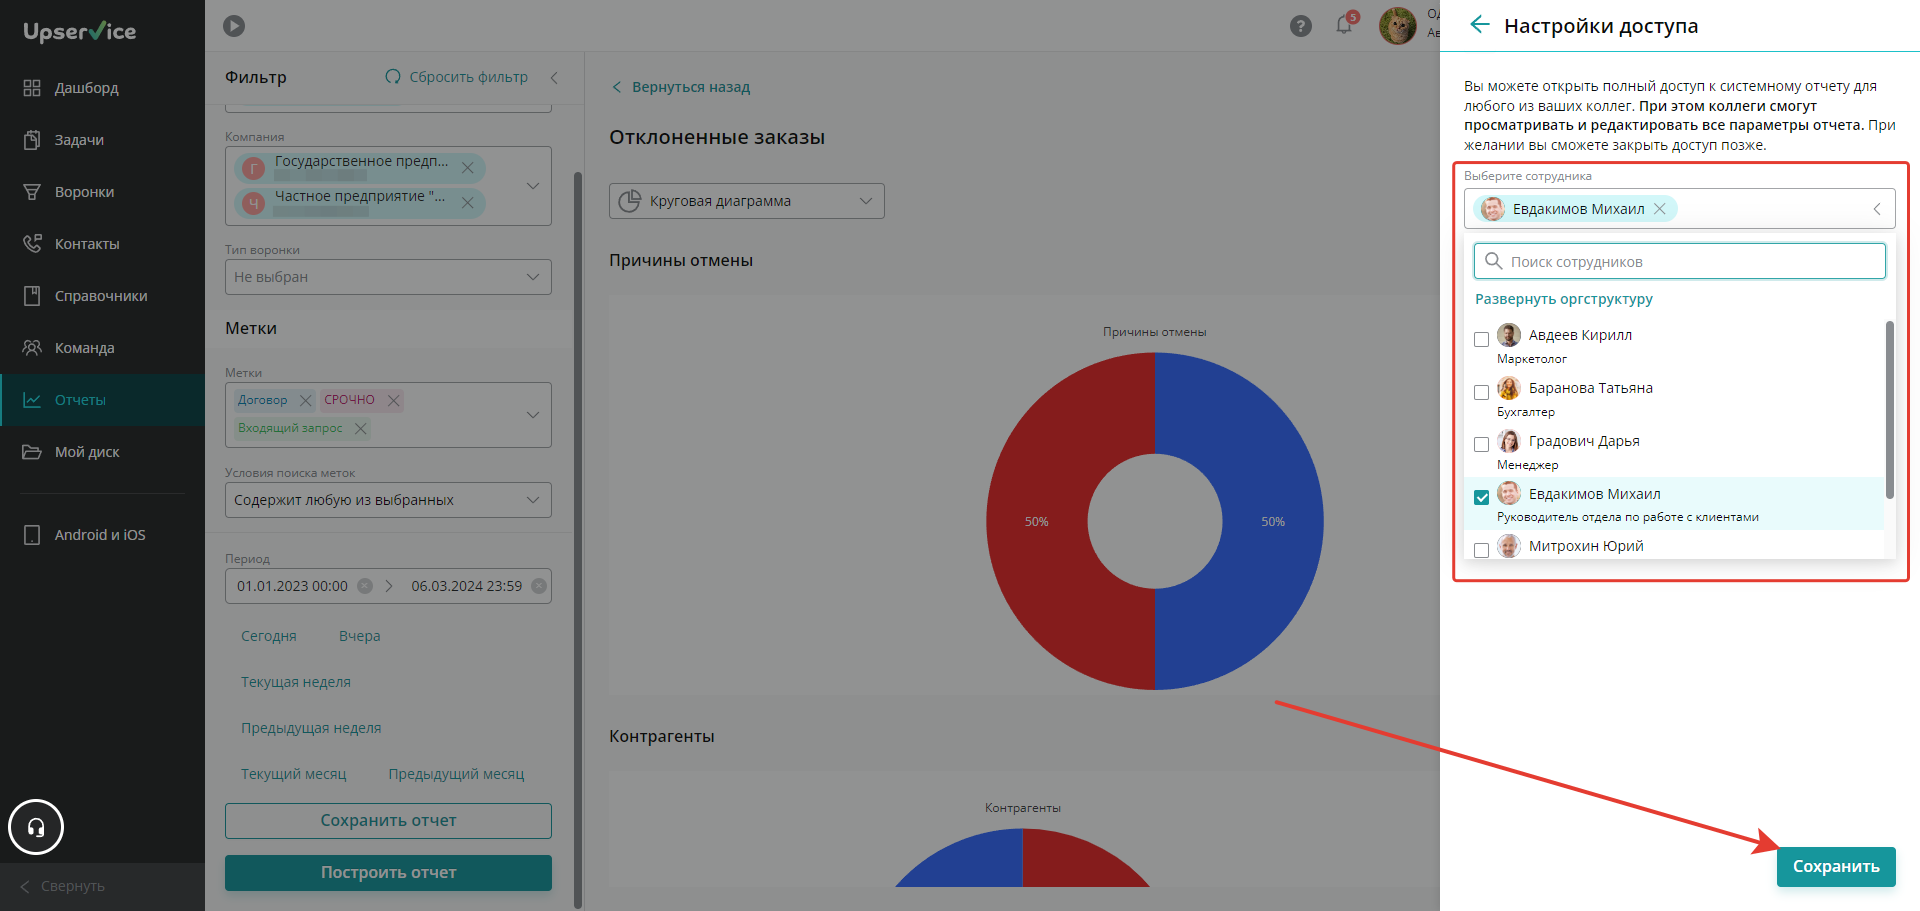Remove the Договор tag

(x=305, y=400)
